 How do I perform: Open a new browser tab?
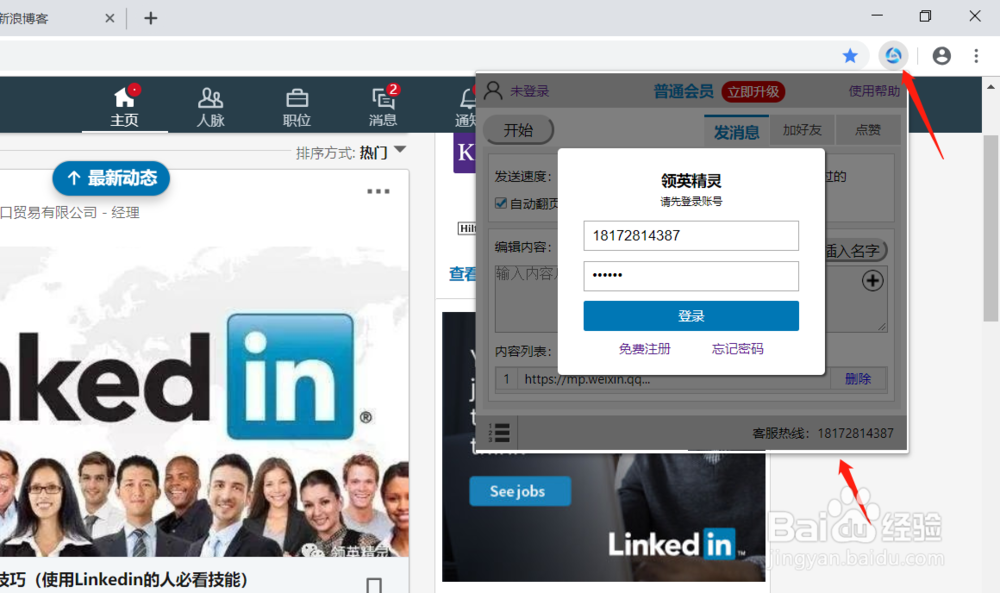tap(151, 18)
